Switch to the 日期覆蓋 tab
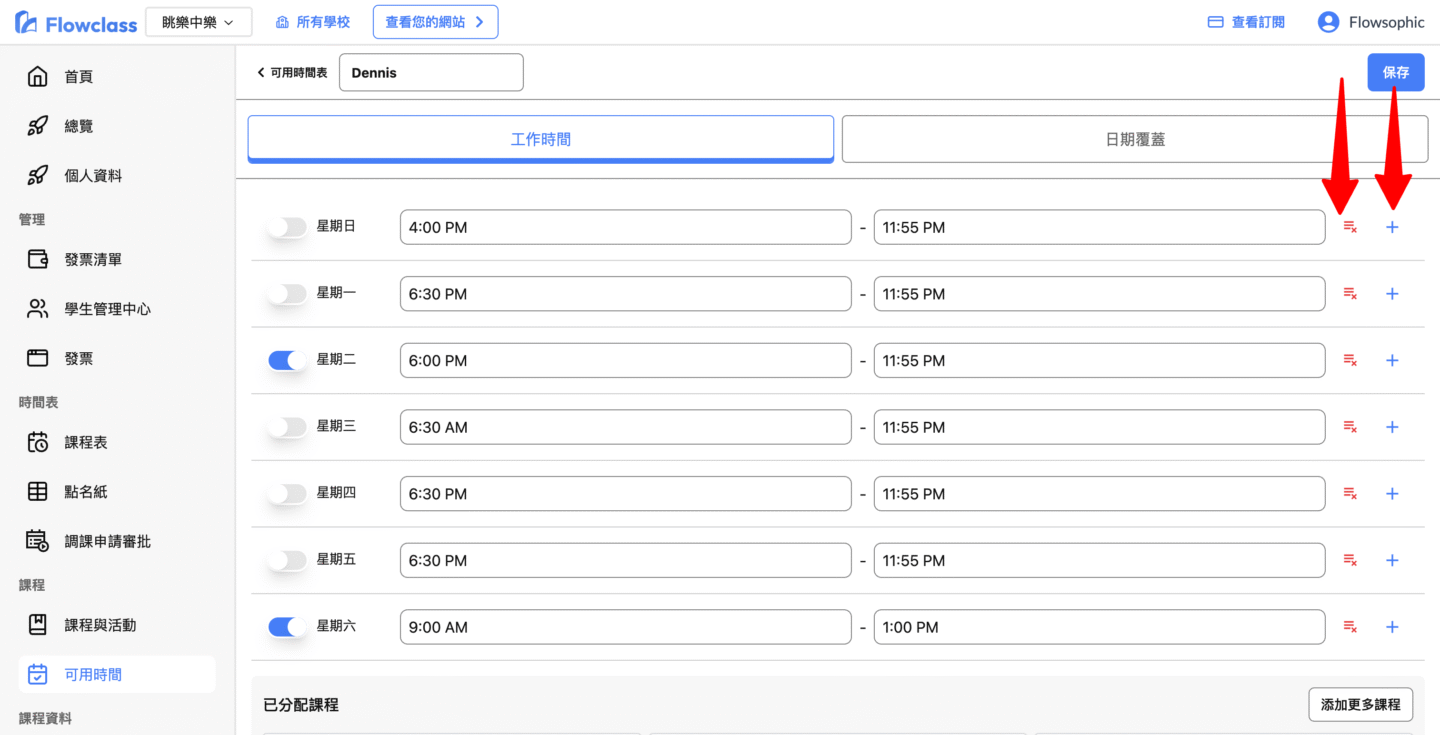The width and height of the screenshot is (1440, 735). pyautogui.click(x=1134, y=139)
